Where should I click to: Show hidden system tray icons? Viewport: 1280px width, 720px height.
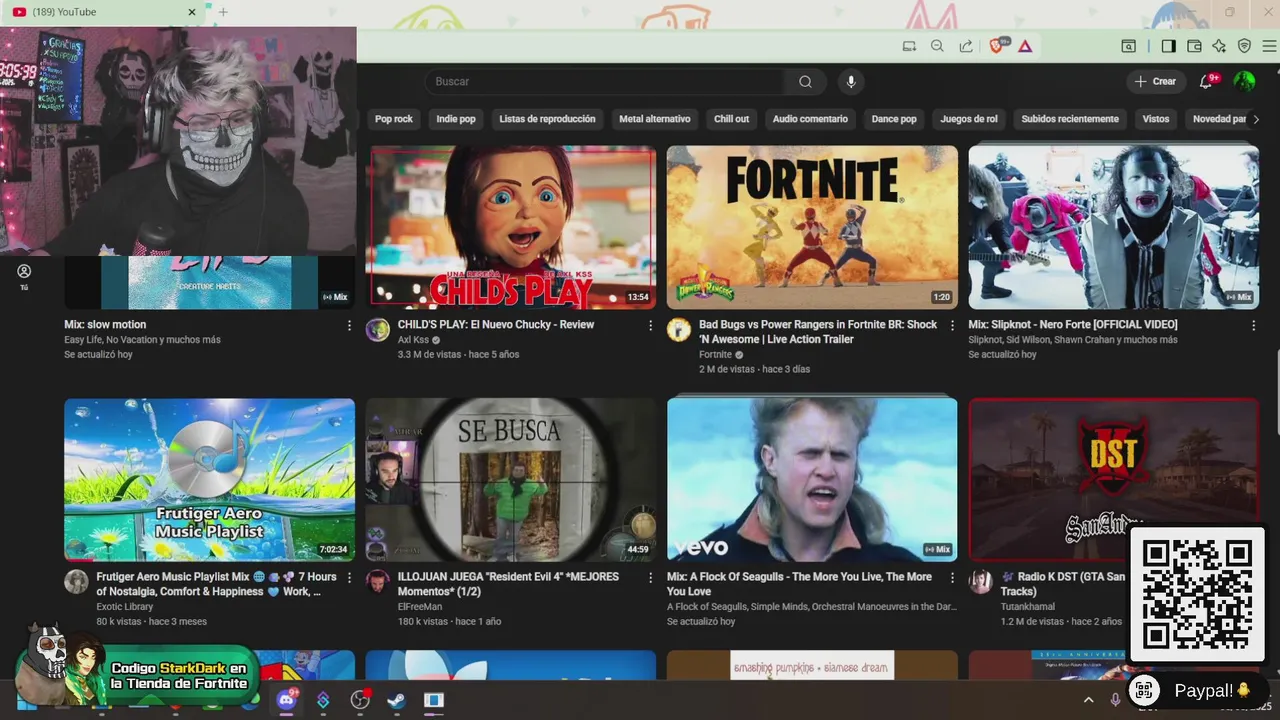click(x=1089, y=700)
